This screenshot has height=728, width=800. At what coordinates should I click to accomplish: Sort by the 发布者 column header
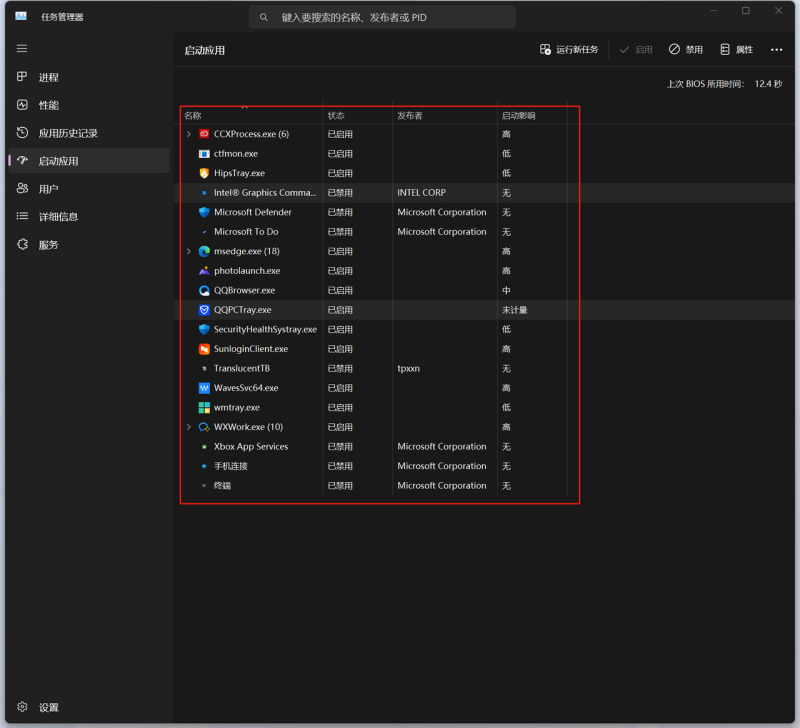coord(410,116)
